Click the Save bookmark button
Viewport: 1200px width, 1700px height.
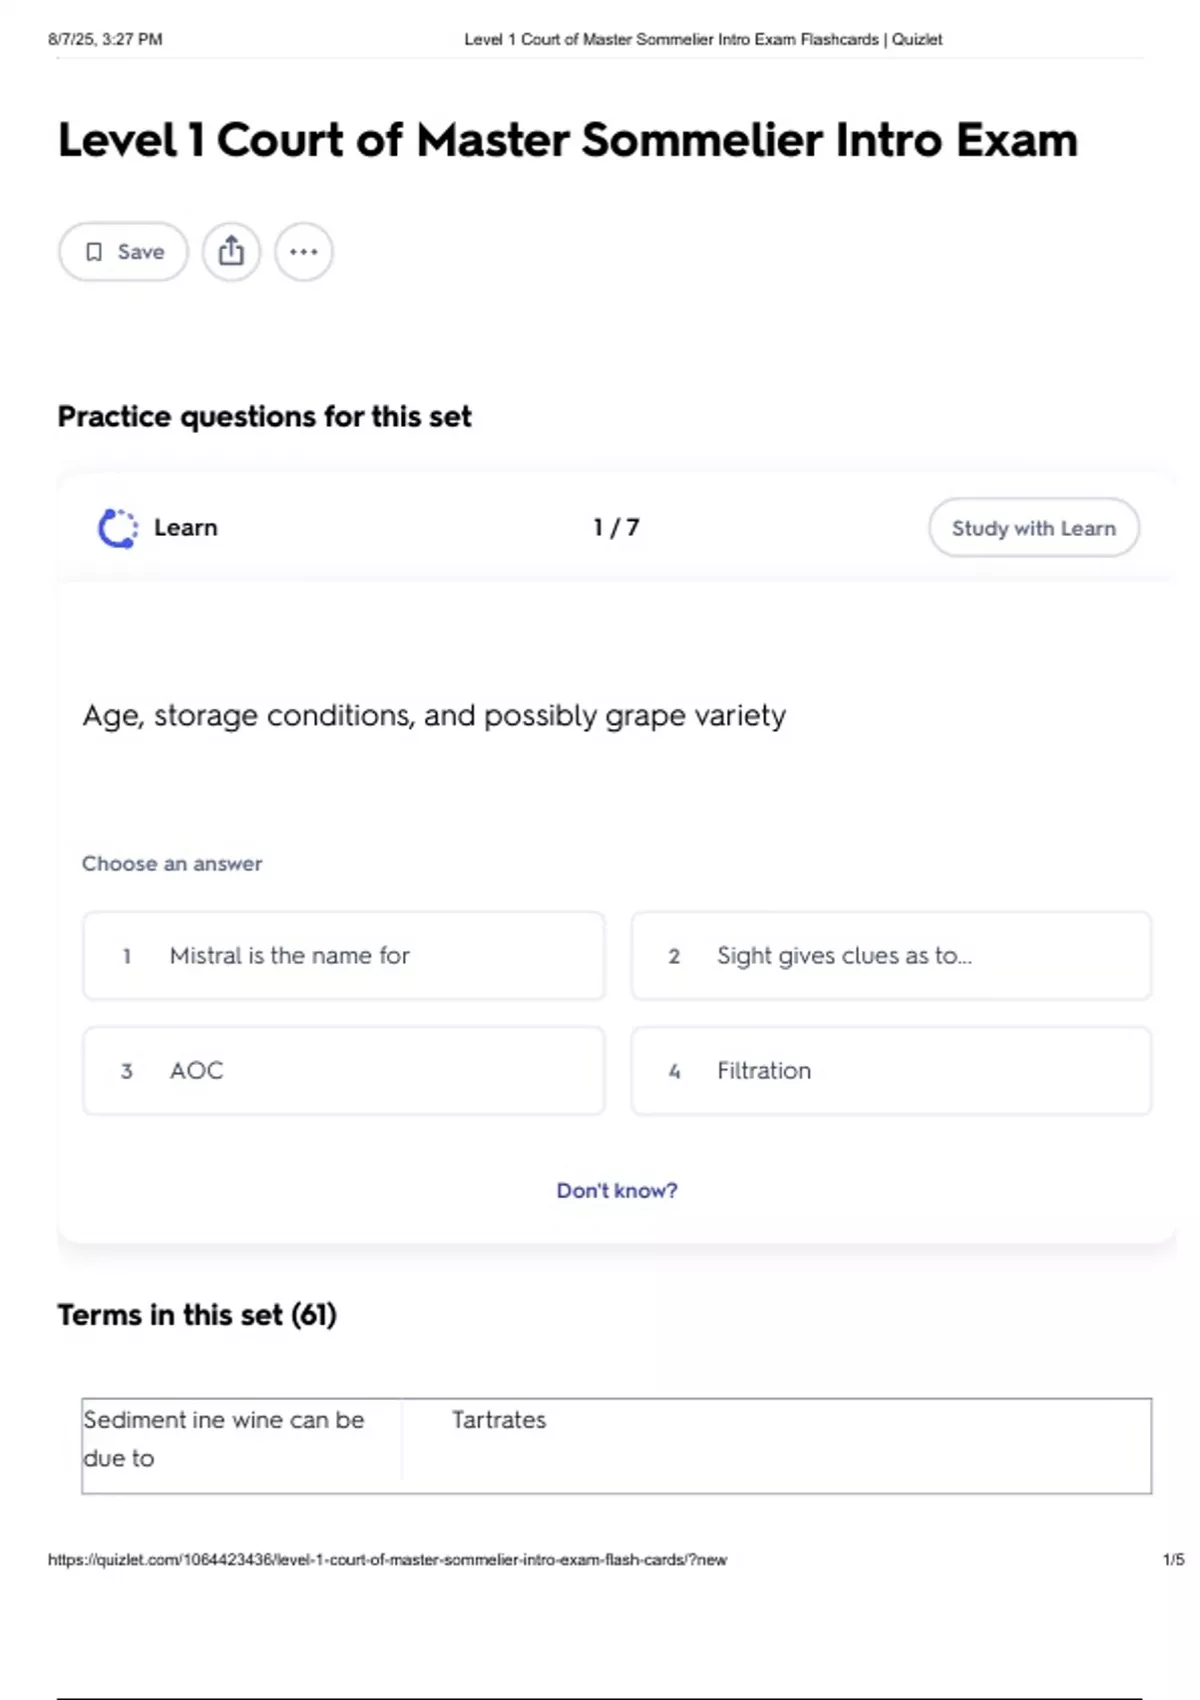(x=123, y=252)
